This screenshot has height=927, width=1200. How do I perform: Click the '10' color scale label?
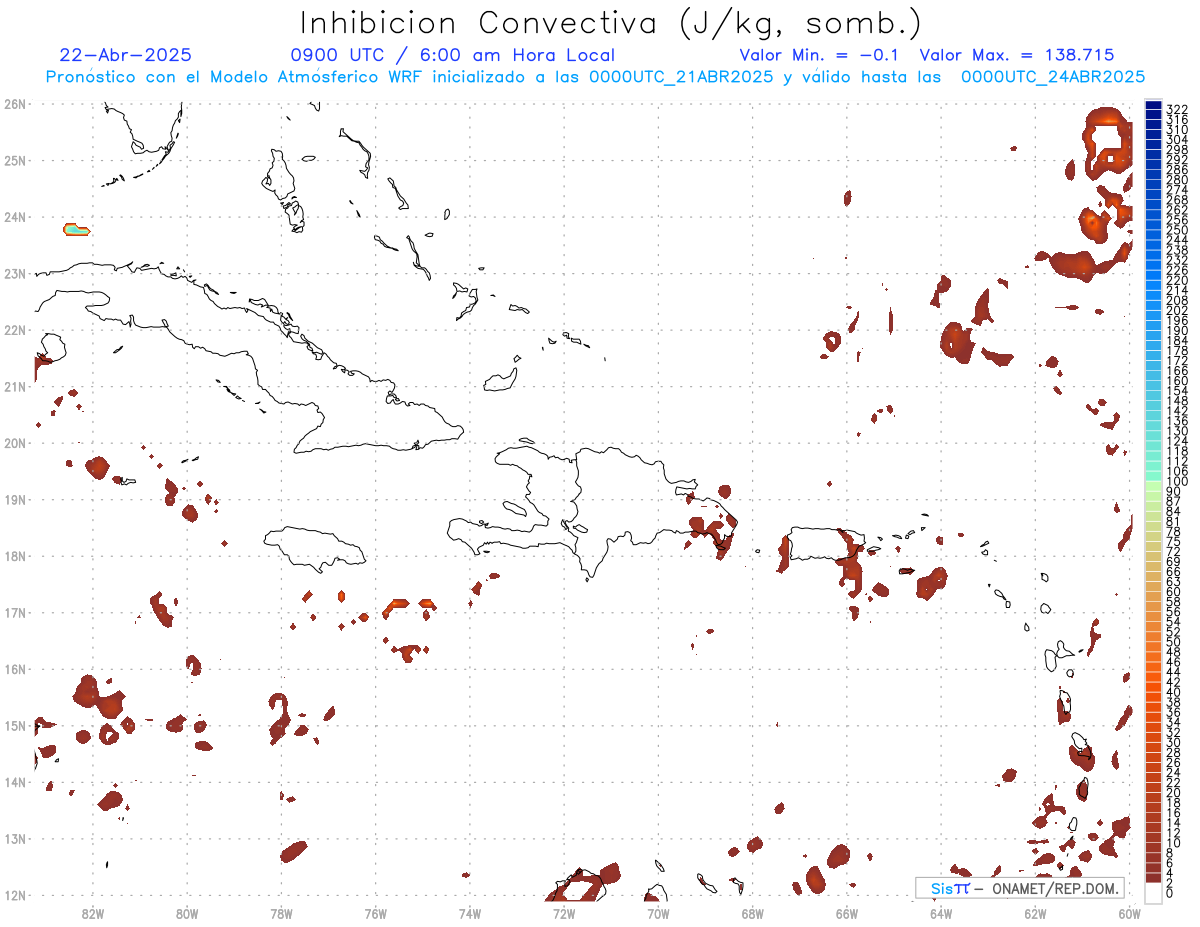coord(1174,843)
